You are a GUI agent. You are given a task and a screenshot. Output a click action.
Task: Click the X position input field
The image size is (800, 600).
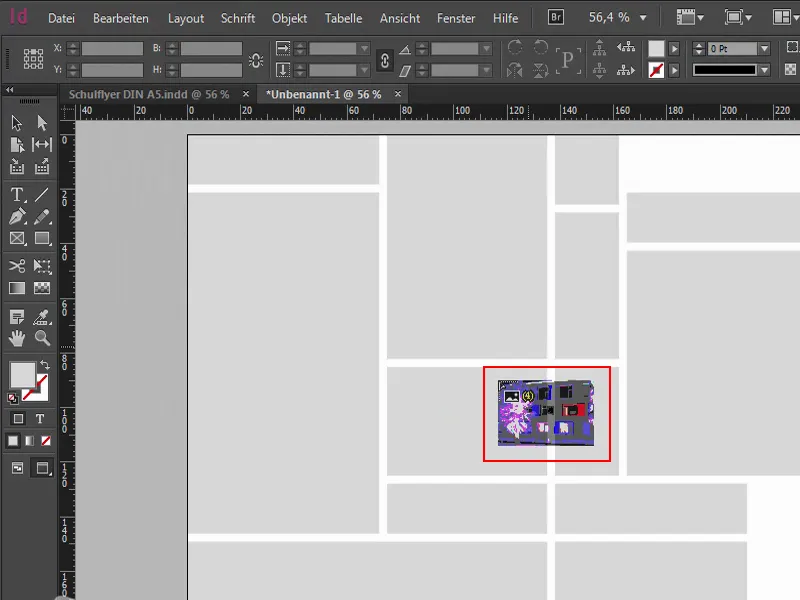pyautogui.click(x=112, y=48)
